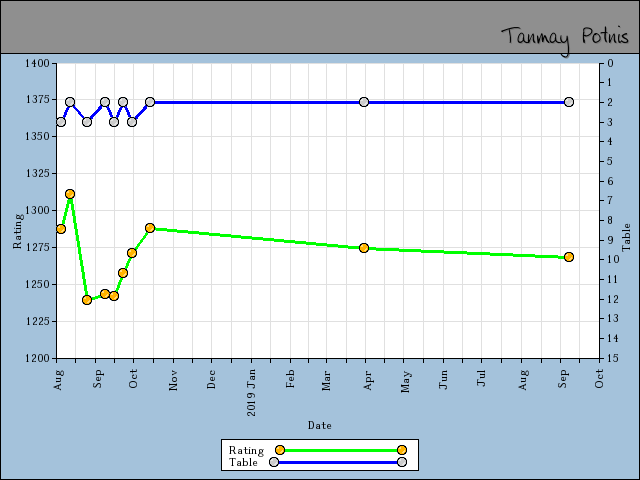Click the green Rating line sample in legend
Screen dimensions: 640x480
[341, 450]
